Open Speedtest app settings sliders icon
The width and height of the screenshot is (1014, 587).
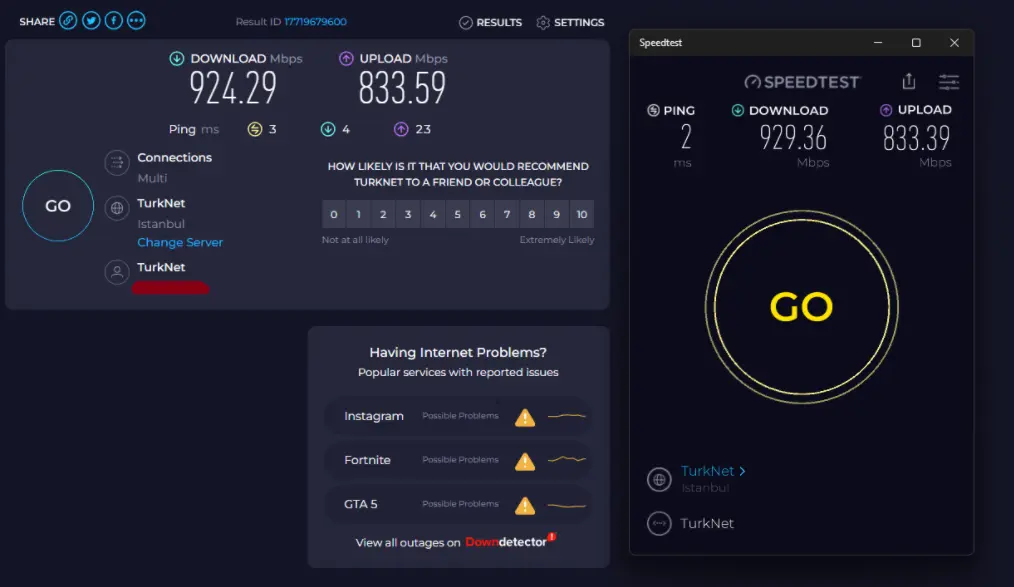click(x=949, y=82)
